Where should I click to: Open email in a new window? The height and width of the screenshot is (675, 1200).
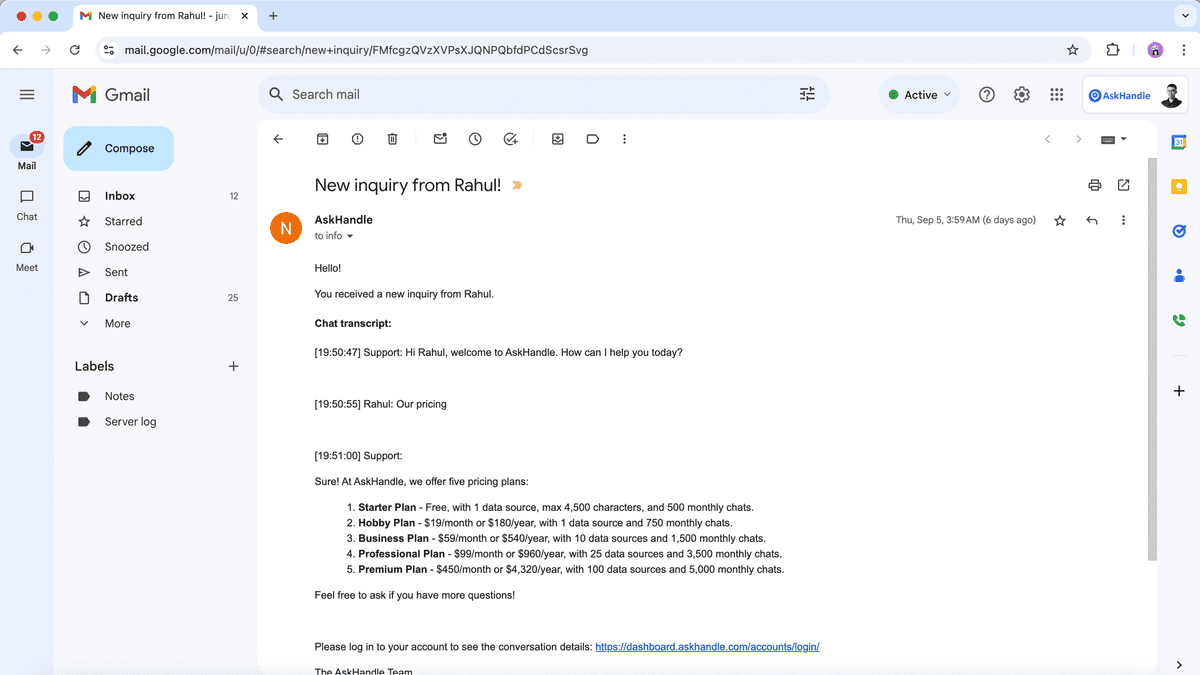pos(1124,185)
